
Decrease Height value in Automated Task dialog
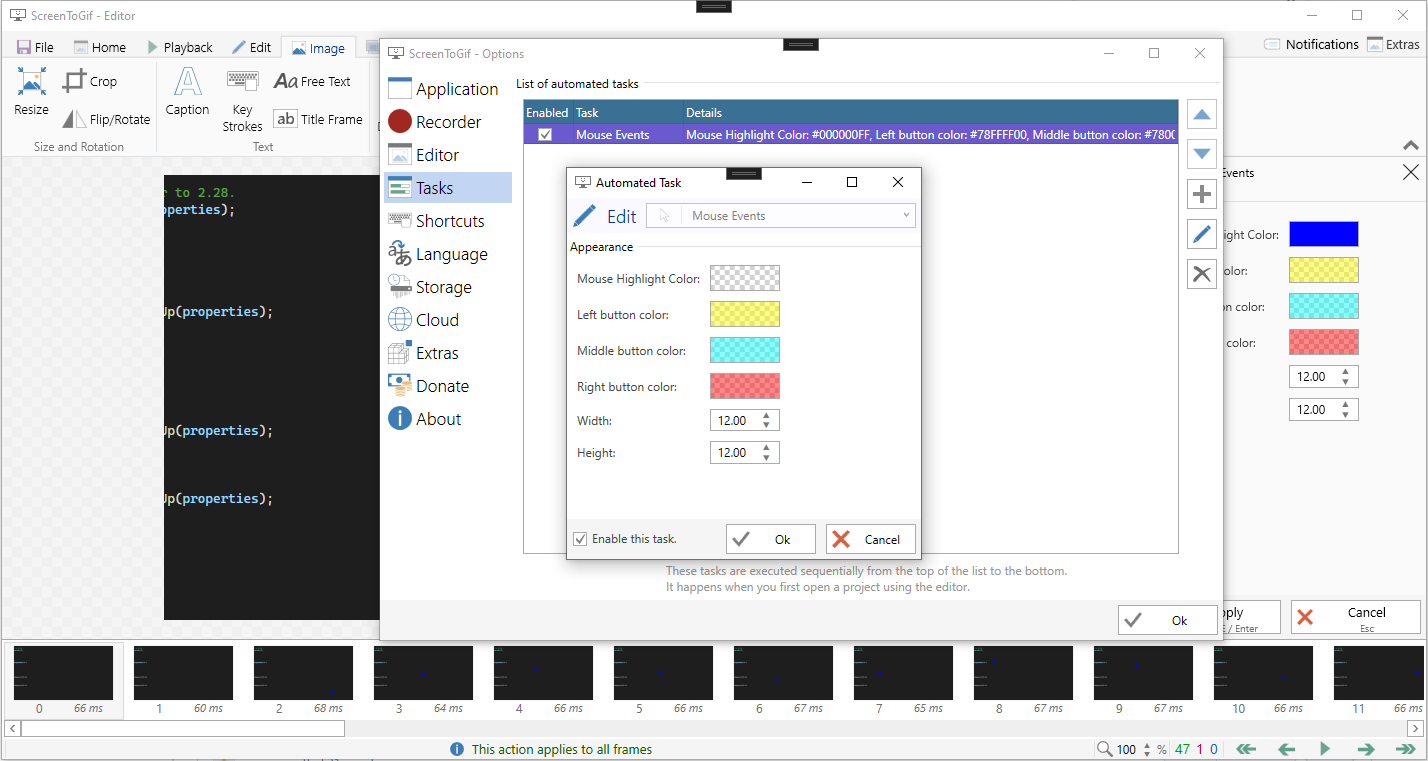click(766, 458)
